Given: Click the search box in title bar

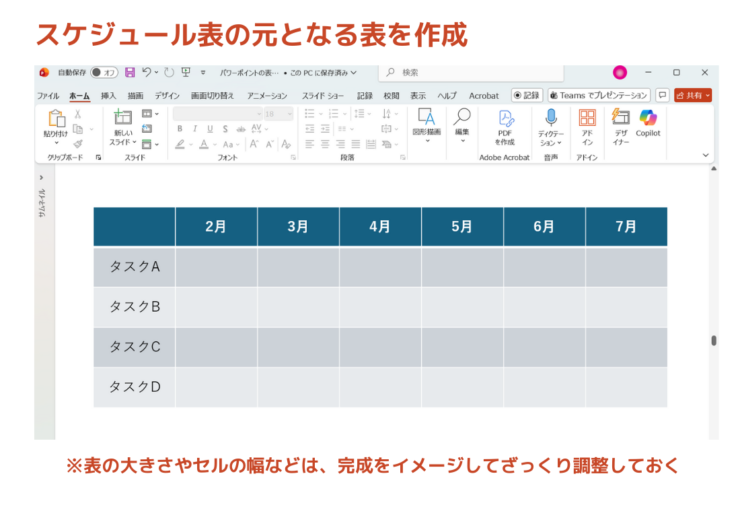Looking at the screenshot, I should tap(471, 72).
